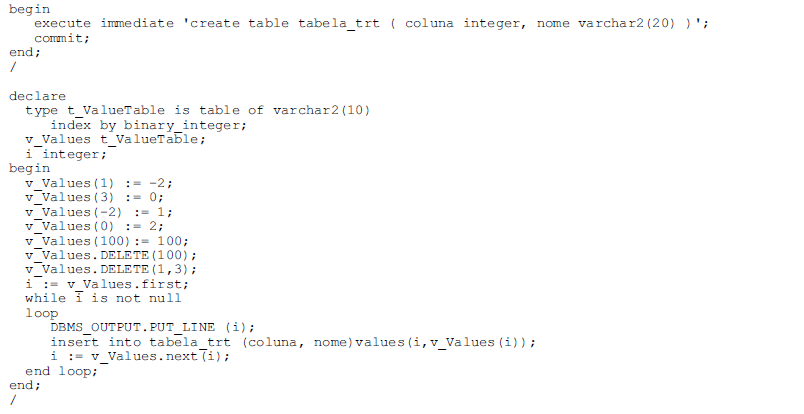Click the 'v_Values(100):= 100;' assignment

click(x=107, y=241)
